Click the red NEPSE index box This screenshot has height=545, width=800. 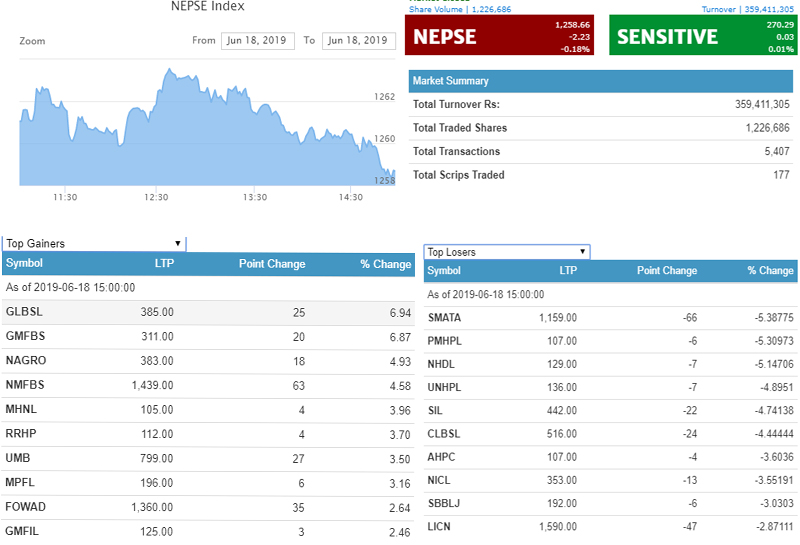coord(499,35)
